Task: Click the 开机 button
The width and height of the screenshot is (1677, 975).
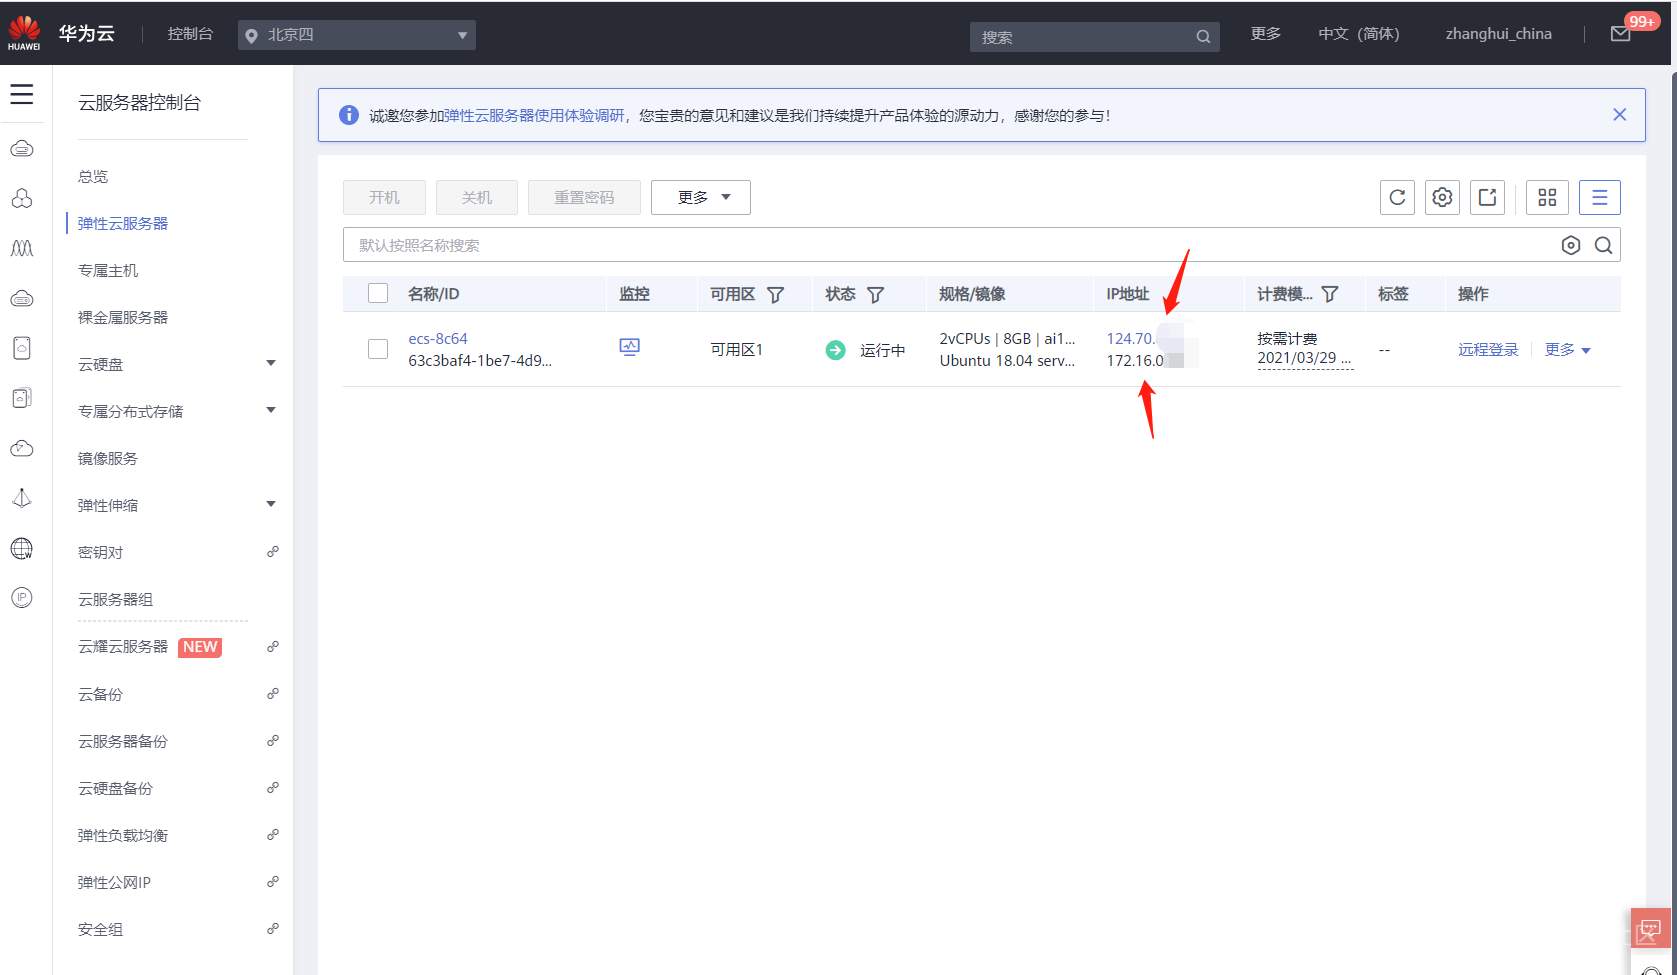Action: pyautogui.click(x=384, y=197)
